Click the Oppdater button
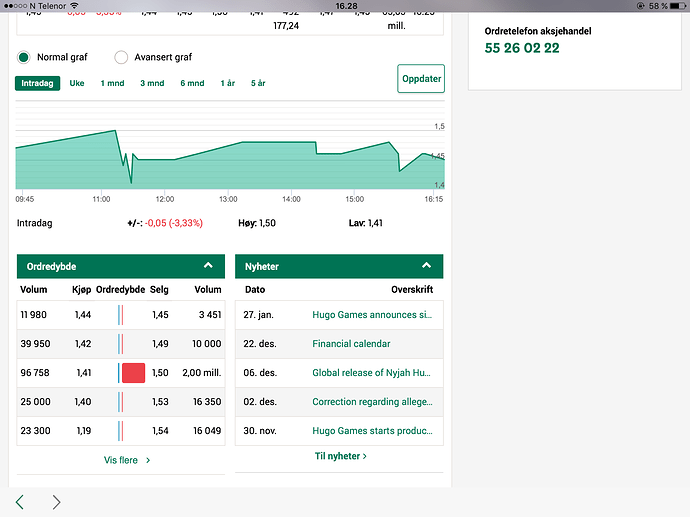The height and width of the screenshot is (517, 690). [421, 79]
